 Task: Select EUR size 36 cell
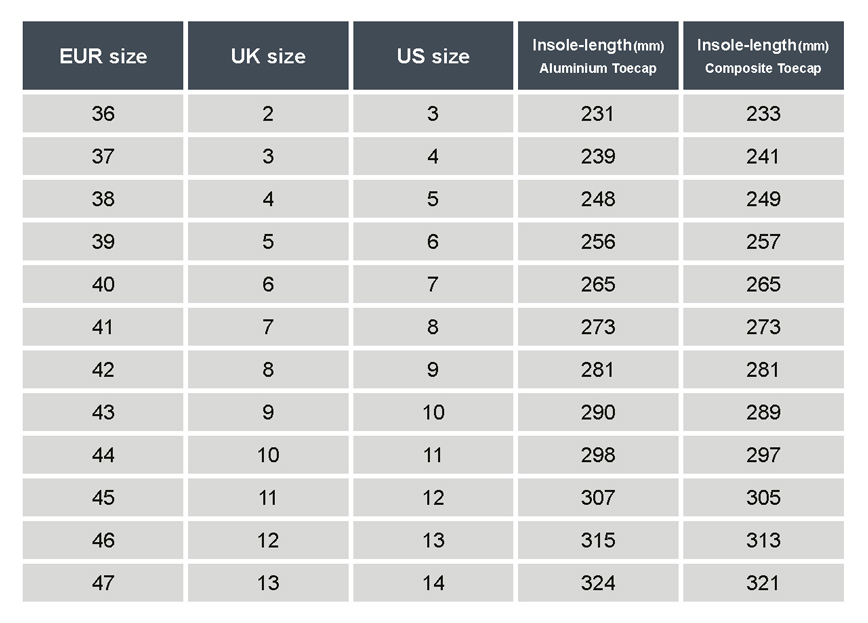[103, 114]
